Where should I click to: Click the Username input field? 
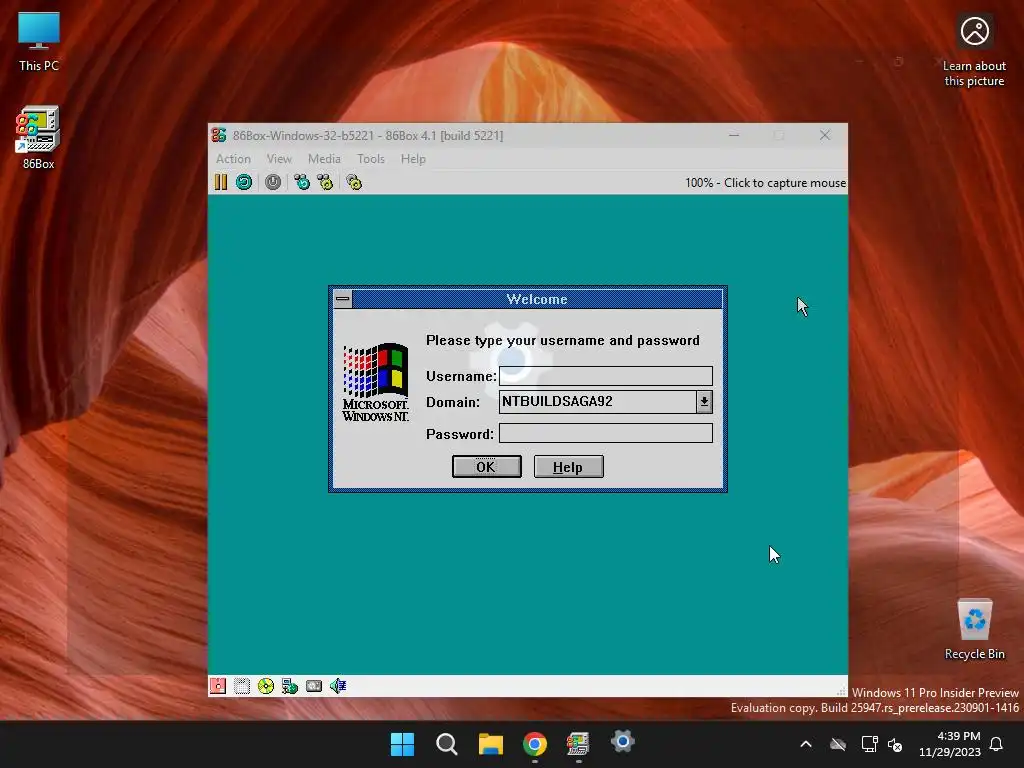coord(605,376)
